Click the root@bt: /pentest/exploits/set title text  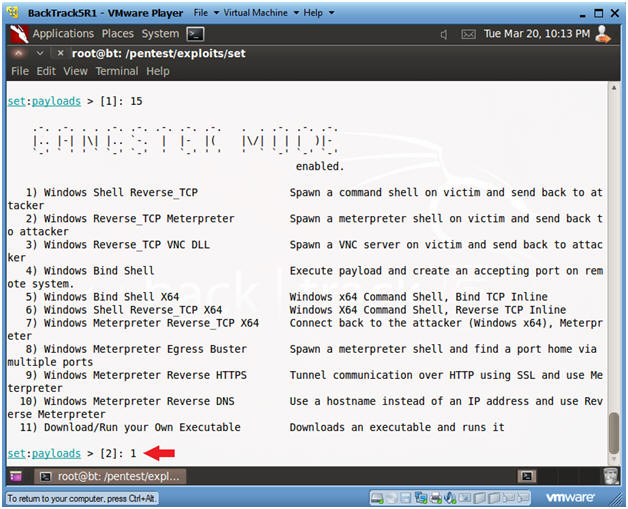point(159,53)
